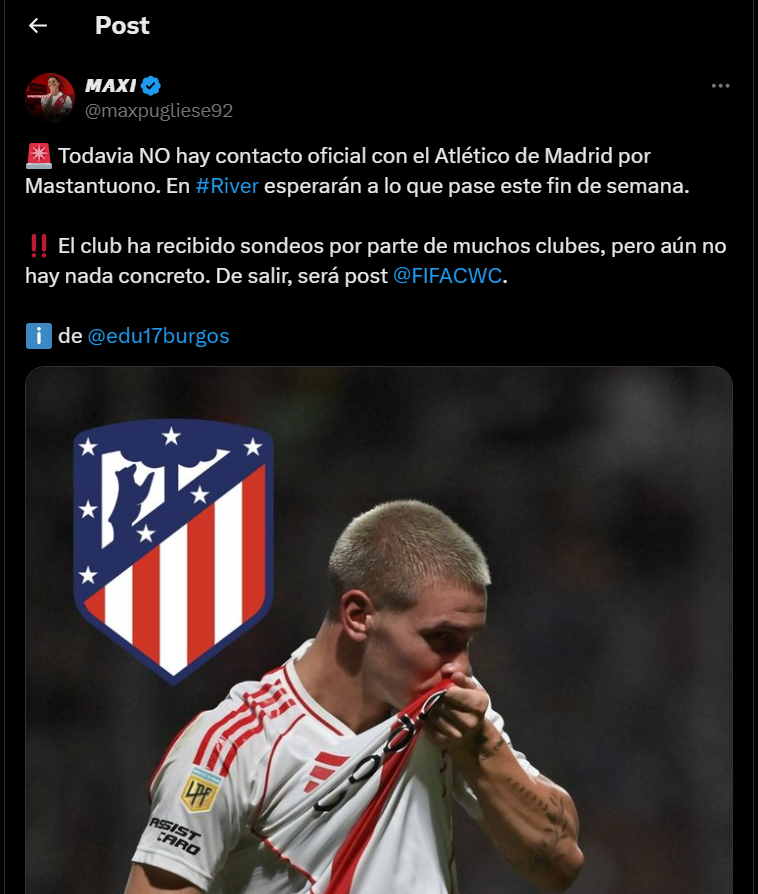Click the red siren emoji
This screenshot has height=894, width=758.
pos(39,156)
